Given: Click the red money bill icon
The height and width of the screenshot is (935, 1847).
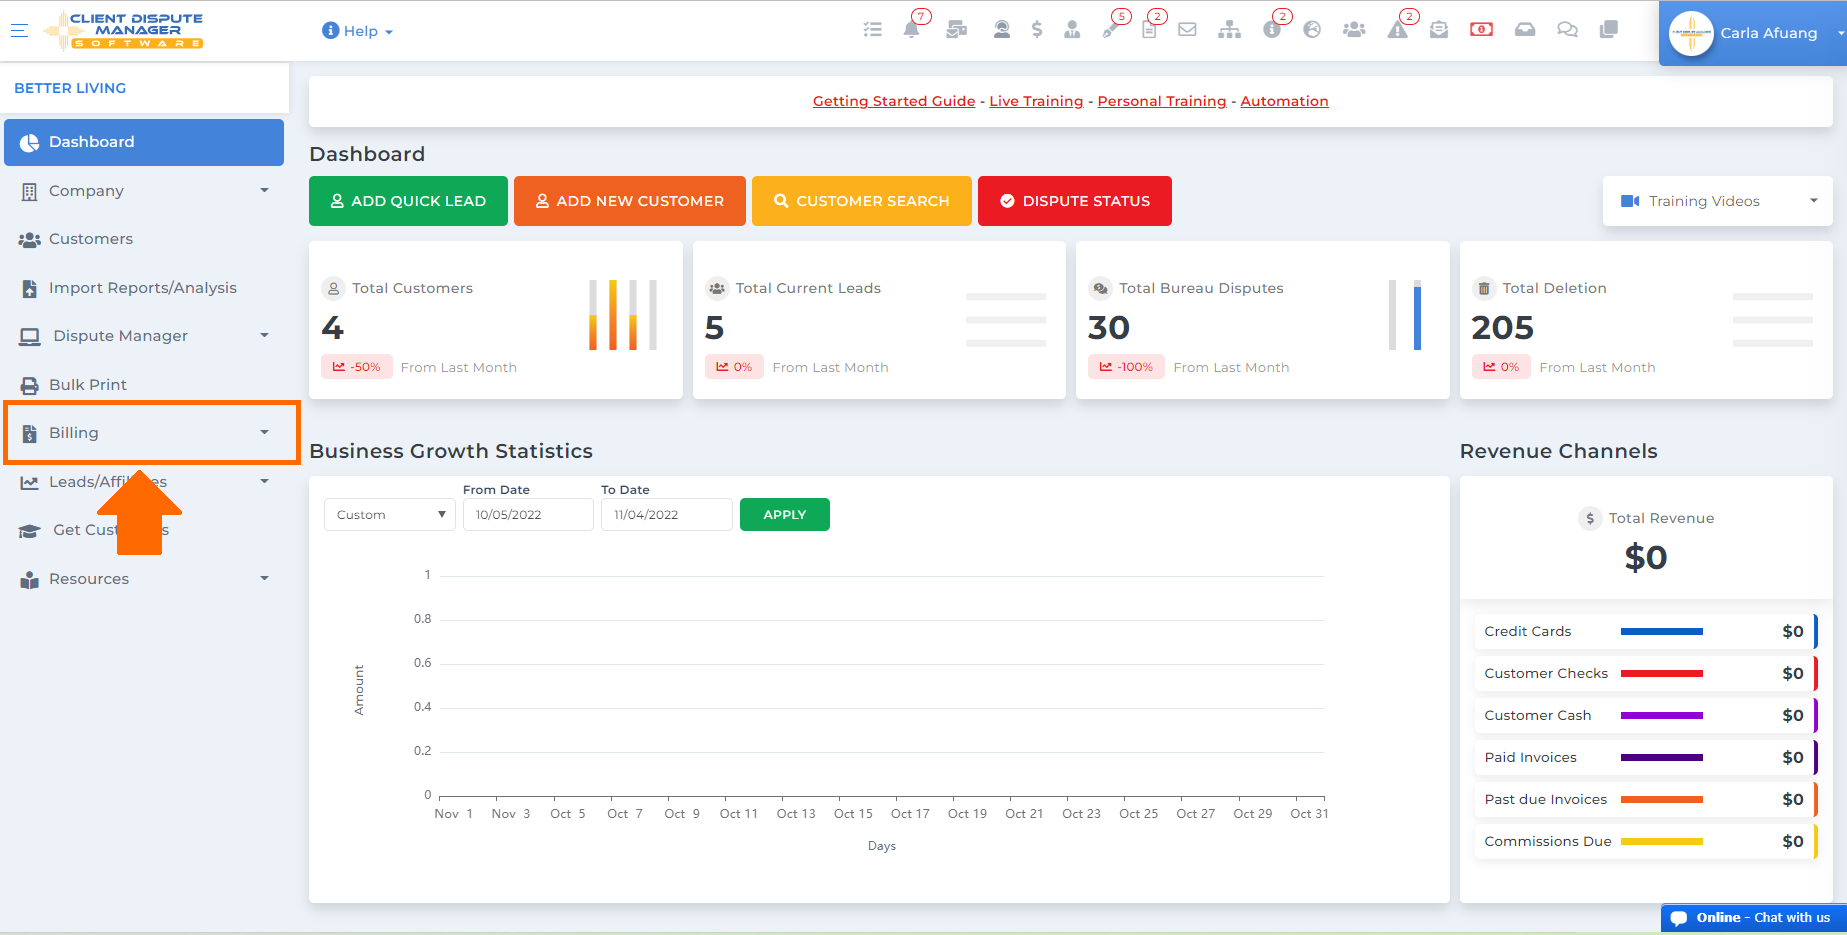Looking at the screenshot, I should [x=1481, y=30].
